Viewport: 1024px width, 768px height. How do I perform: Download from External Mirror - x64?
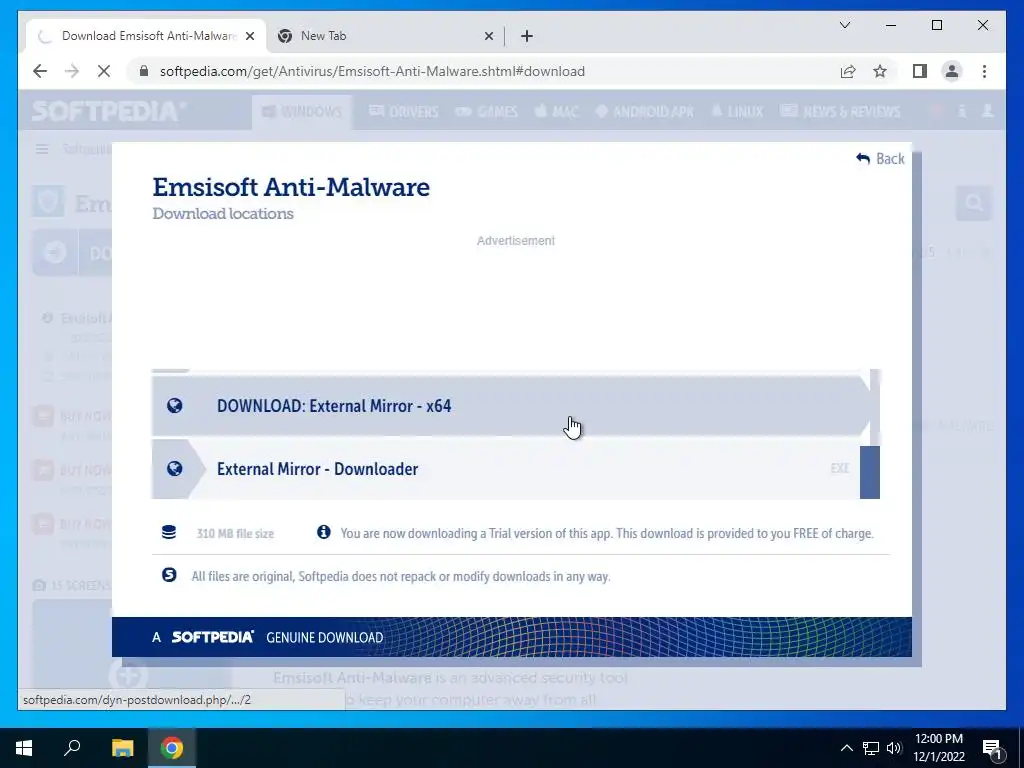pos(511,406)
